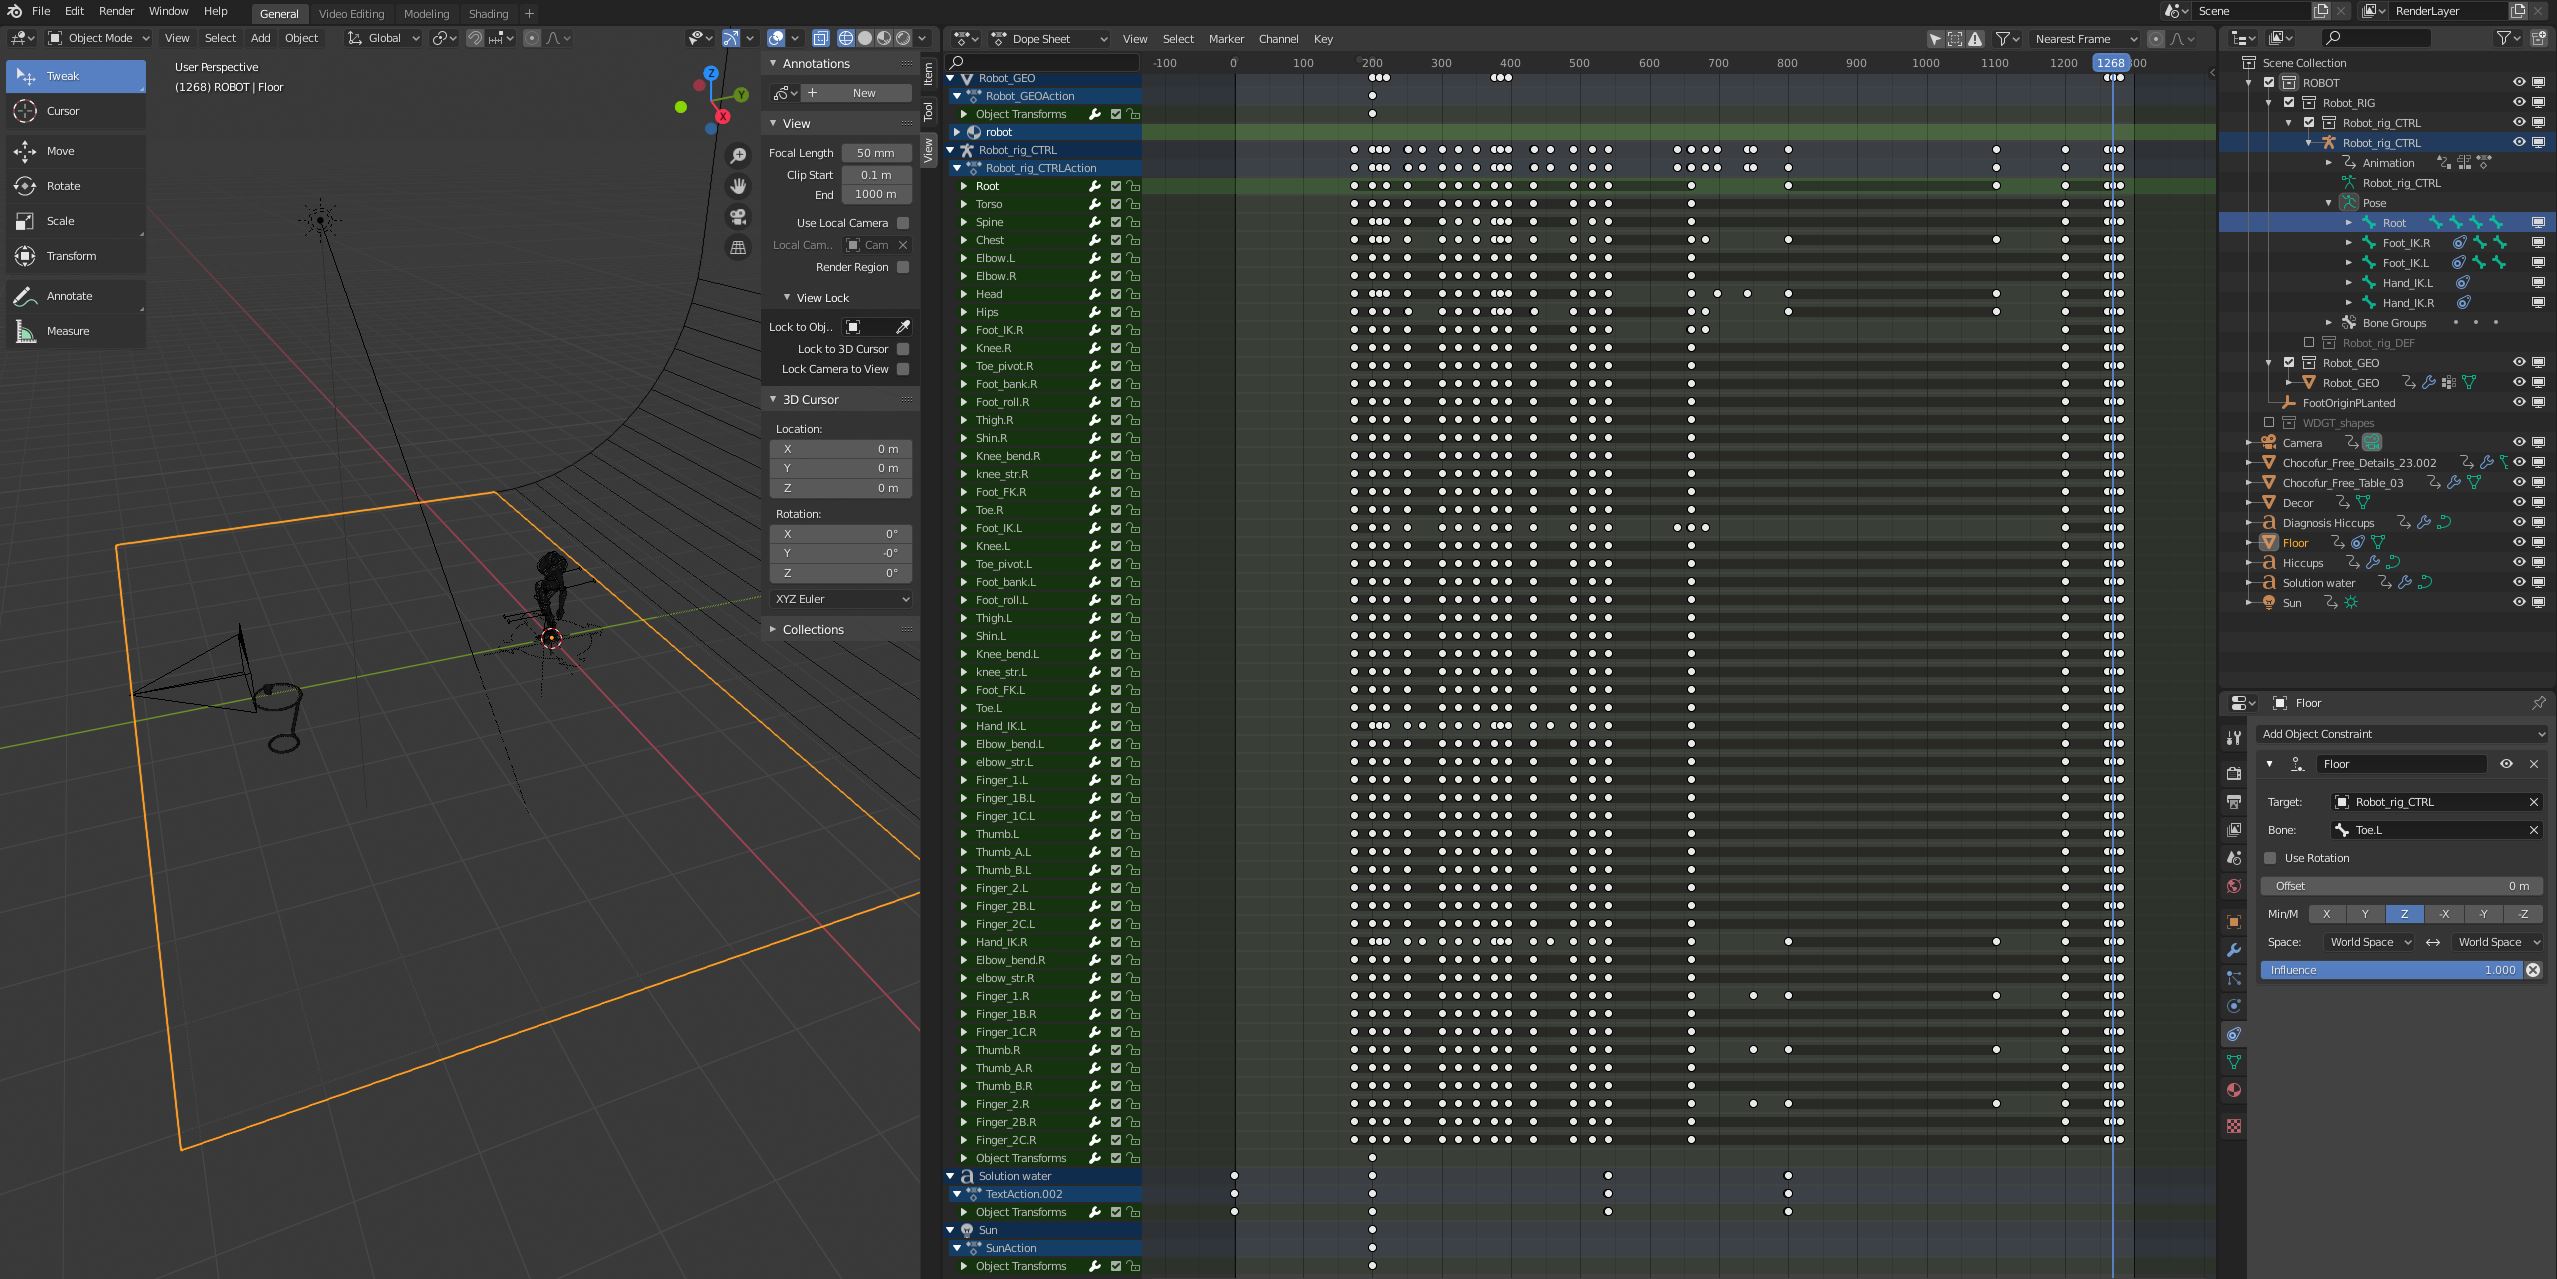Open the XYZ Euler rotation mode dropdown

[841, 599]
